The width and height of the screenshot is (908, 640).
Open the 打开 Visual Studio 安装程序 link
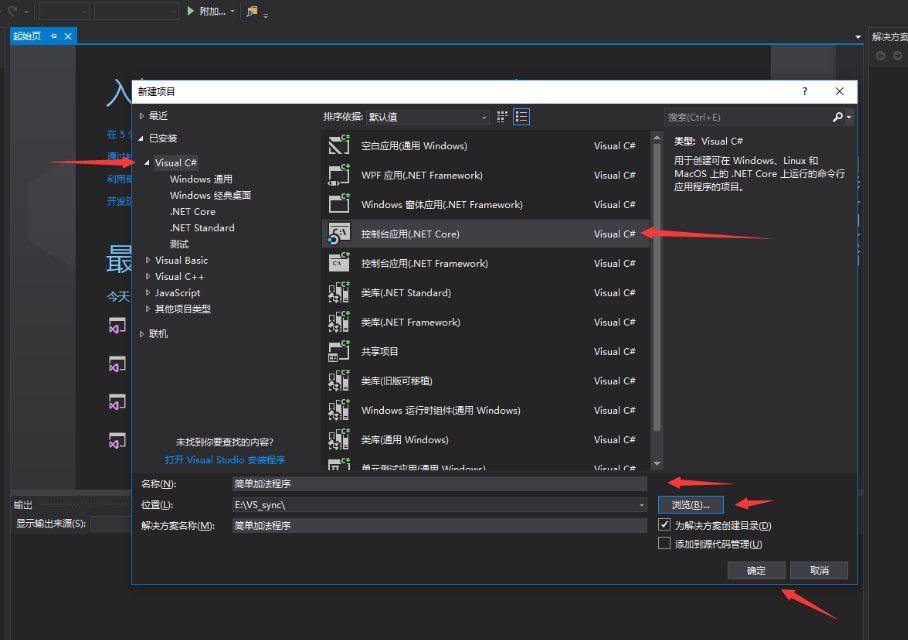pos(225,460)
